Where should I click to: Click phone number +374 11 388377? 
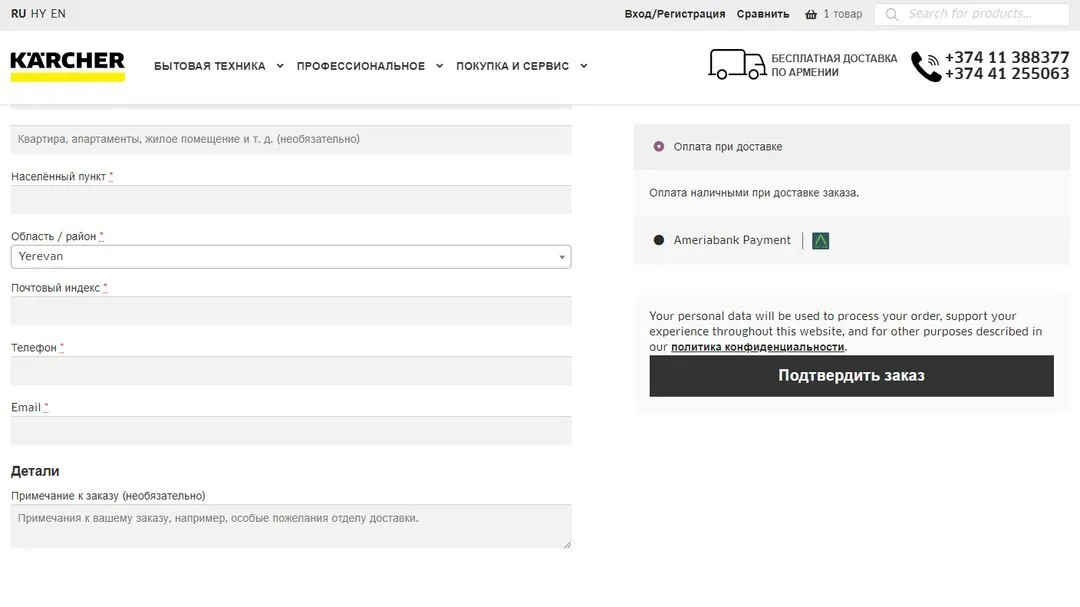(x=1007, y=57)
